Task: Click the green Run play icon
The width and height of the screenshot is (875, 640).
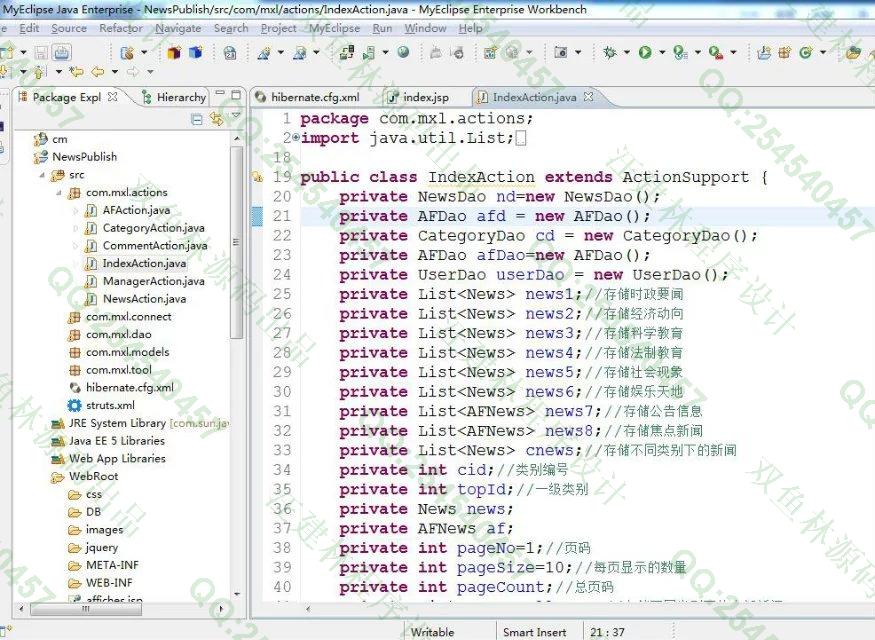Action: (645, 52)
